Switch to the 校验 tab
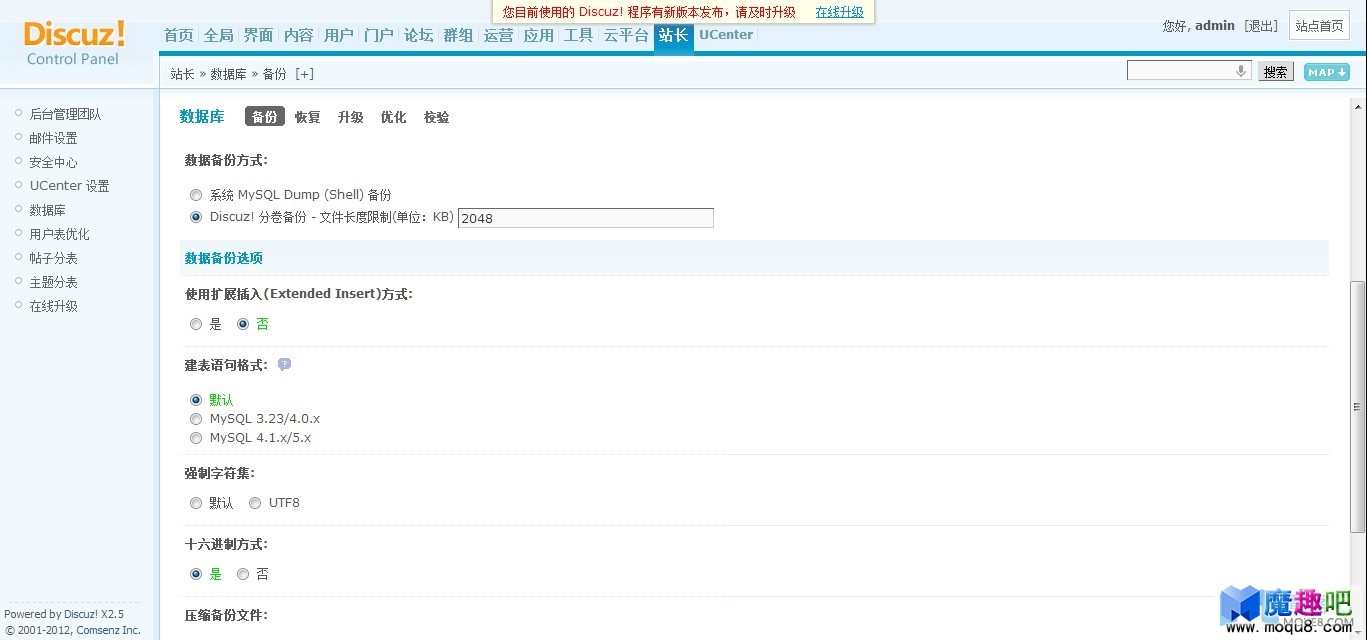This screenshot has width=1367, height=640. pos(437,117)
